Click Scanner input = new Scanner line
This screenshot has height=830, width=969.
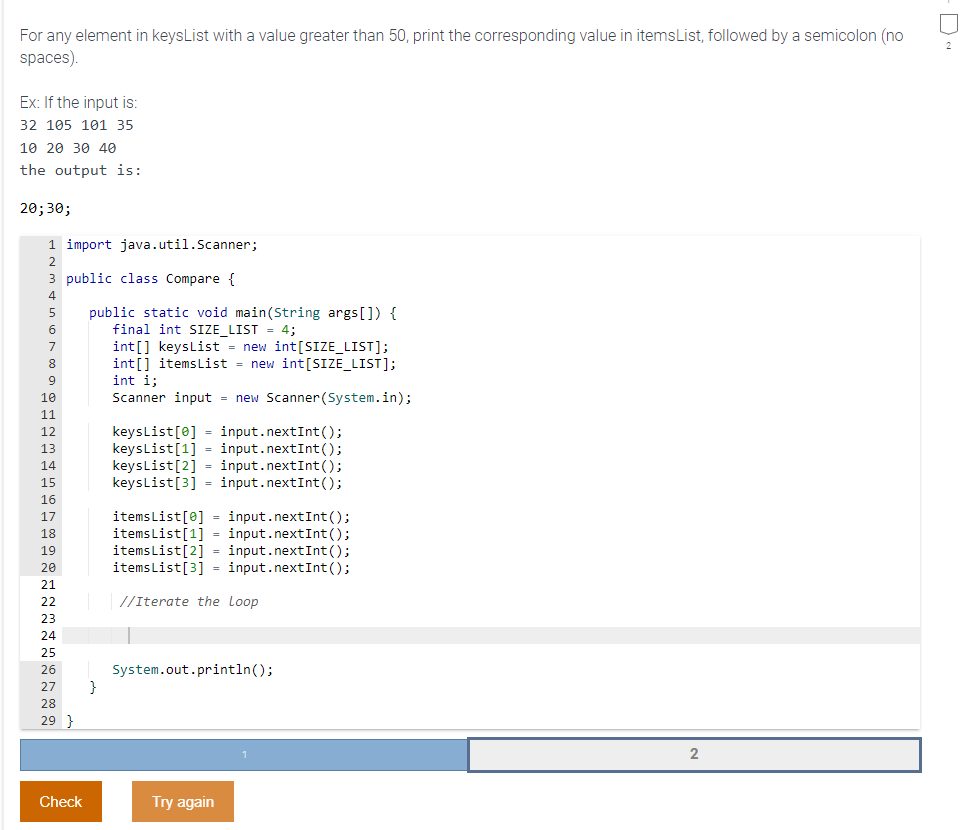pos(262,398)
